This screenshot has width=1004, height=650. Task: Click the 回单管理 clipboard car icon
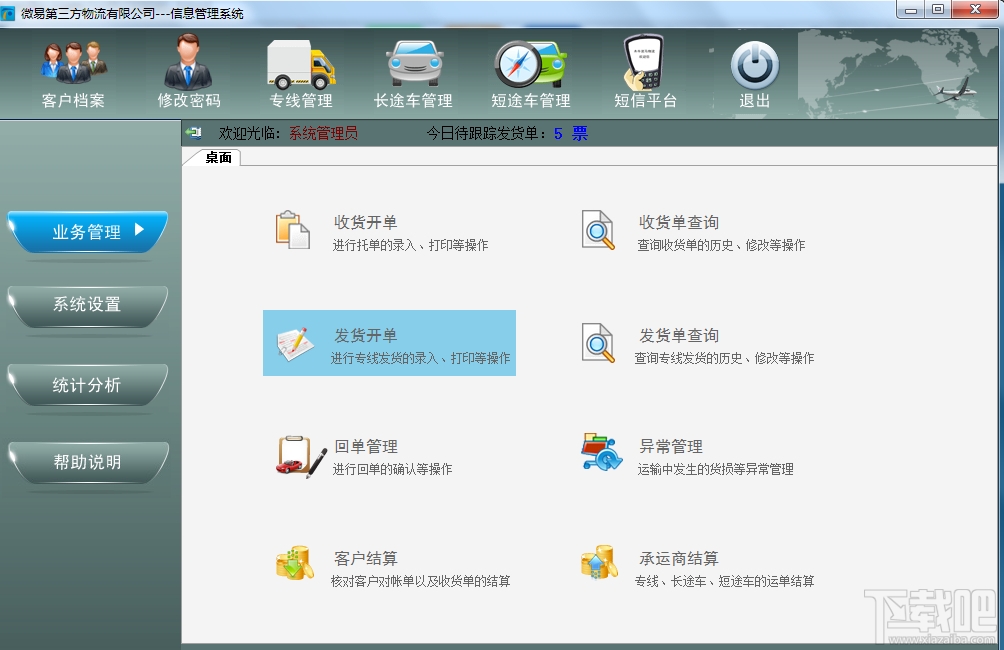[x=301, y=457]
